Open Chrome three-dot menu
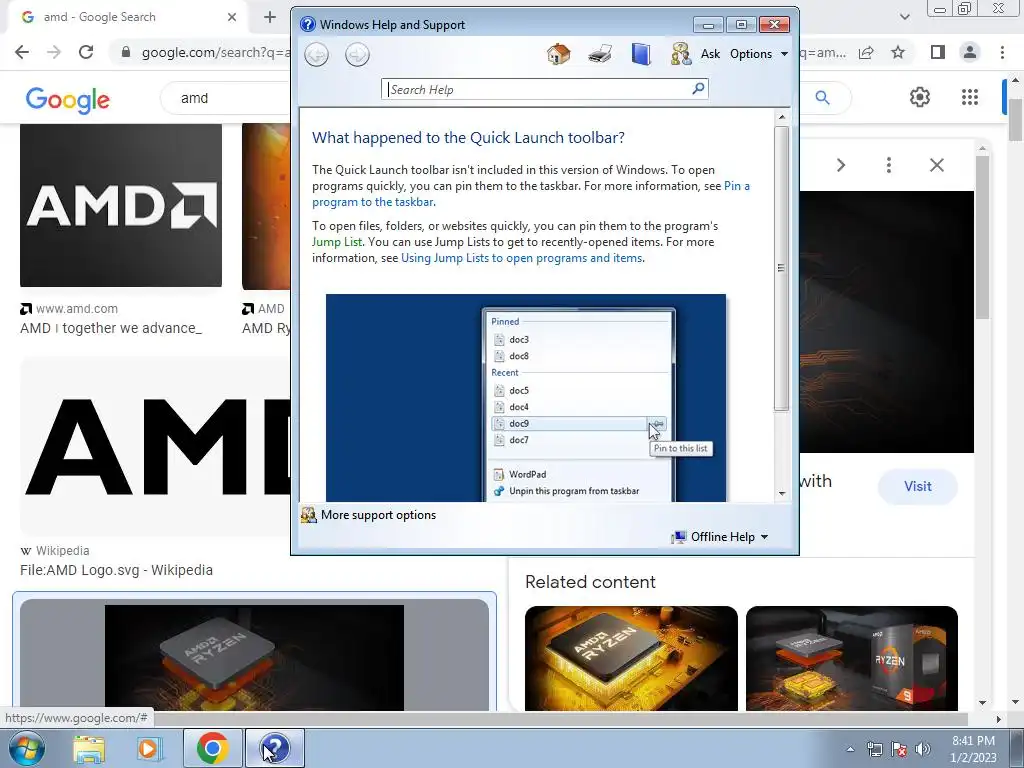The height and width of the screenshot is (768, 1024). click(x=1002, y=52)
